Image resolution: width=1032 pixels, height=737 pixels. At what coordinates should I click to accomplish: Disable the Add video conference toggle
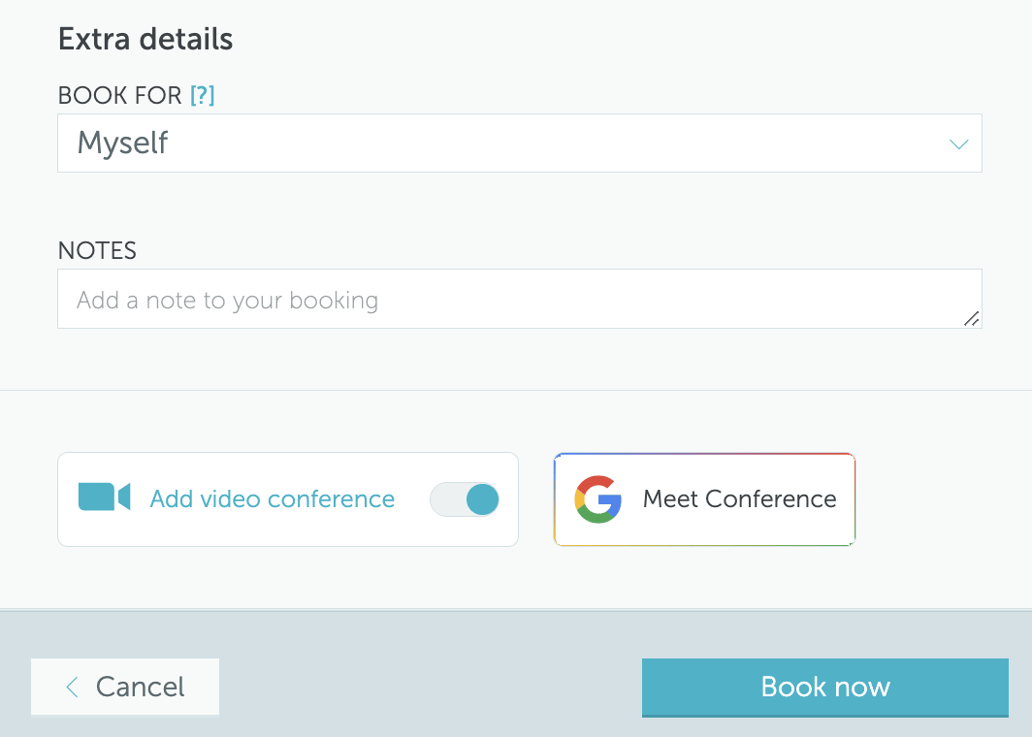pyautogui.click(x=464, y=499)
